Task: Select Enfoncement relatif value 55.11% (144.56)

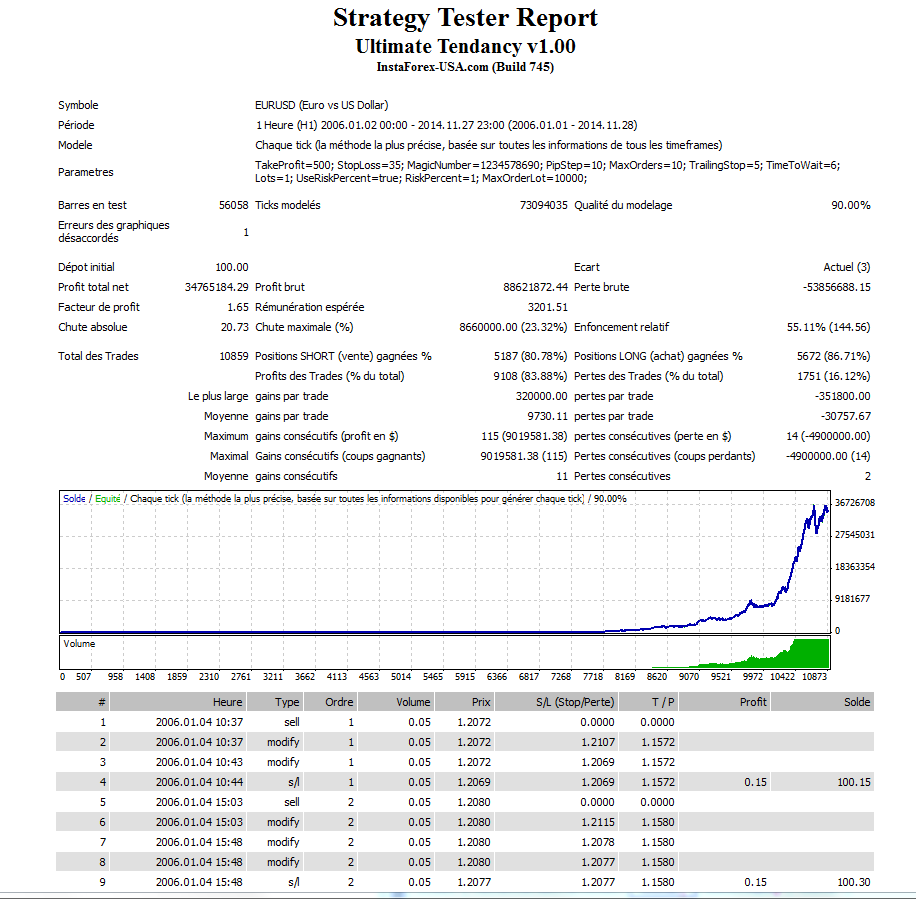Action: pos(828,327)
